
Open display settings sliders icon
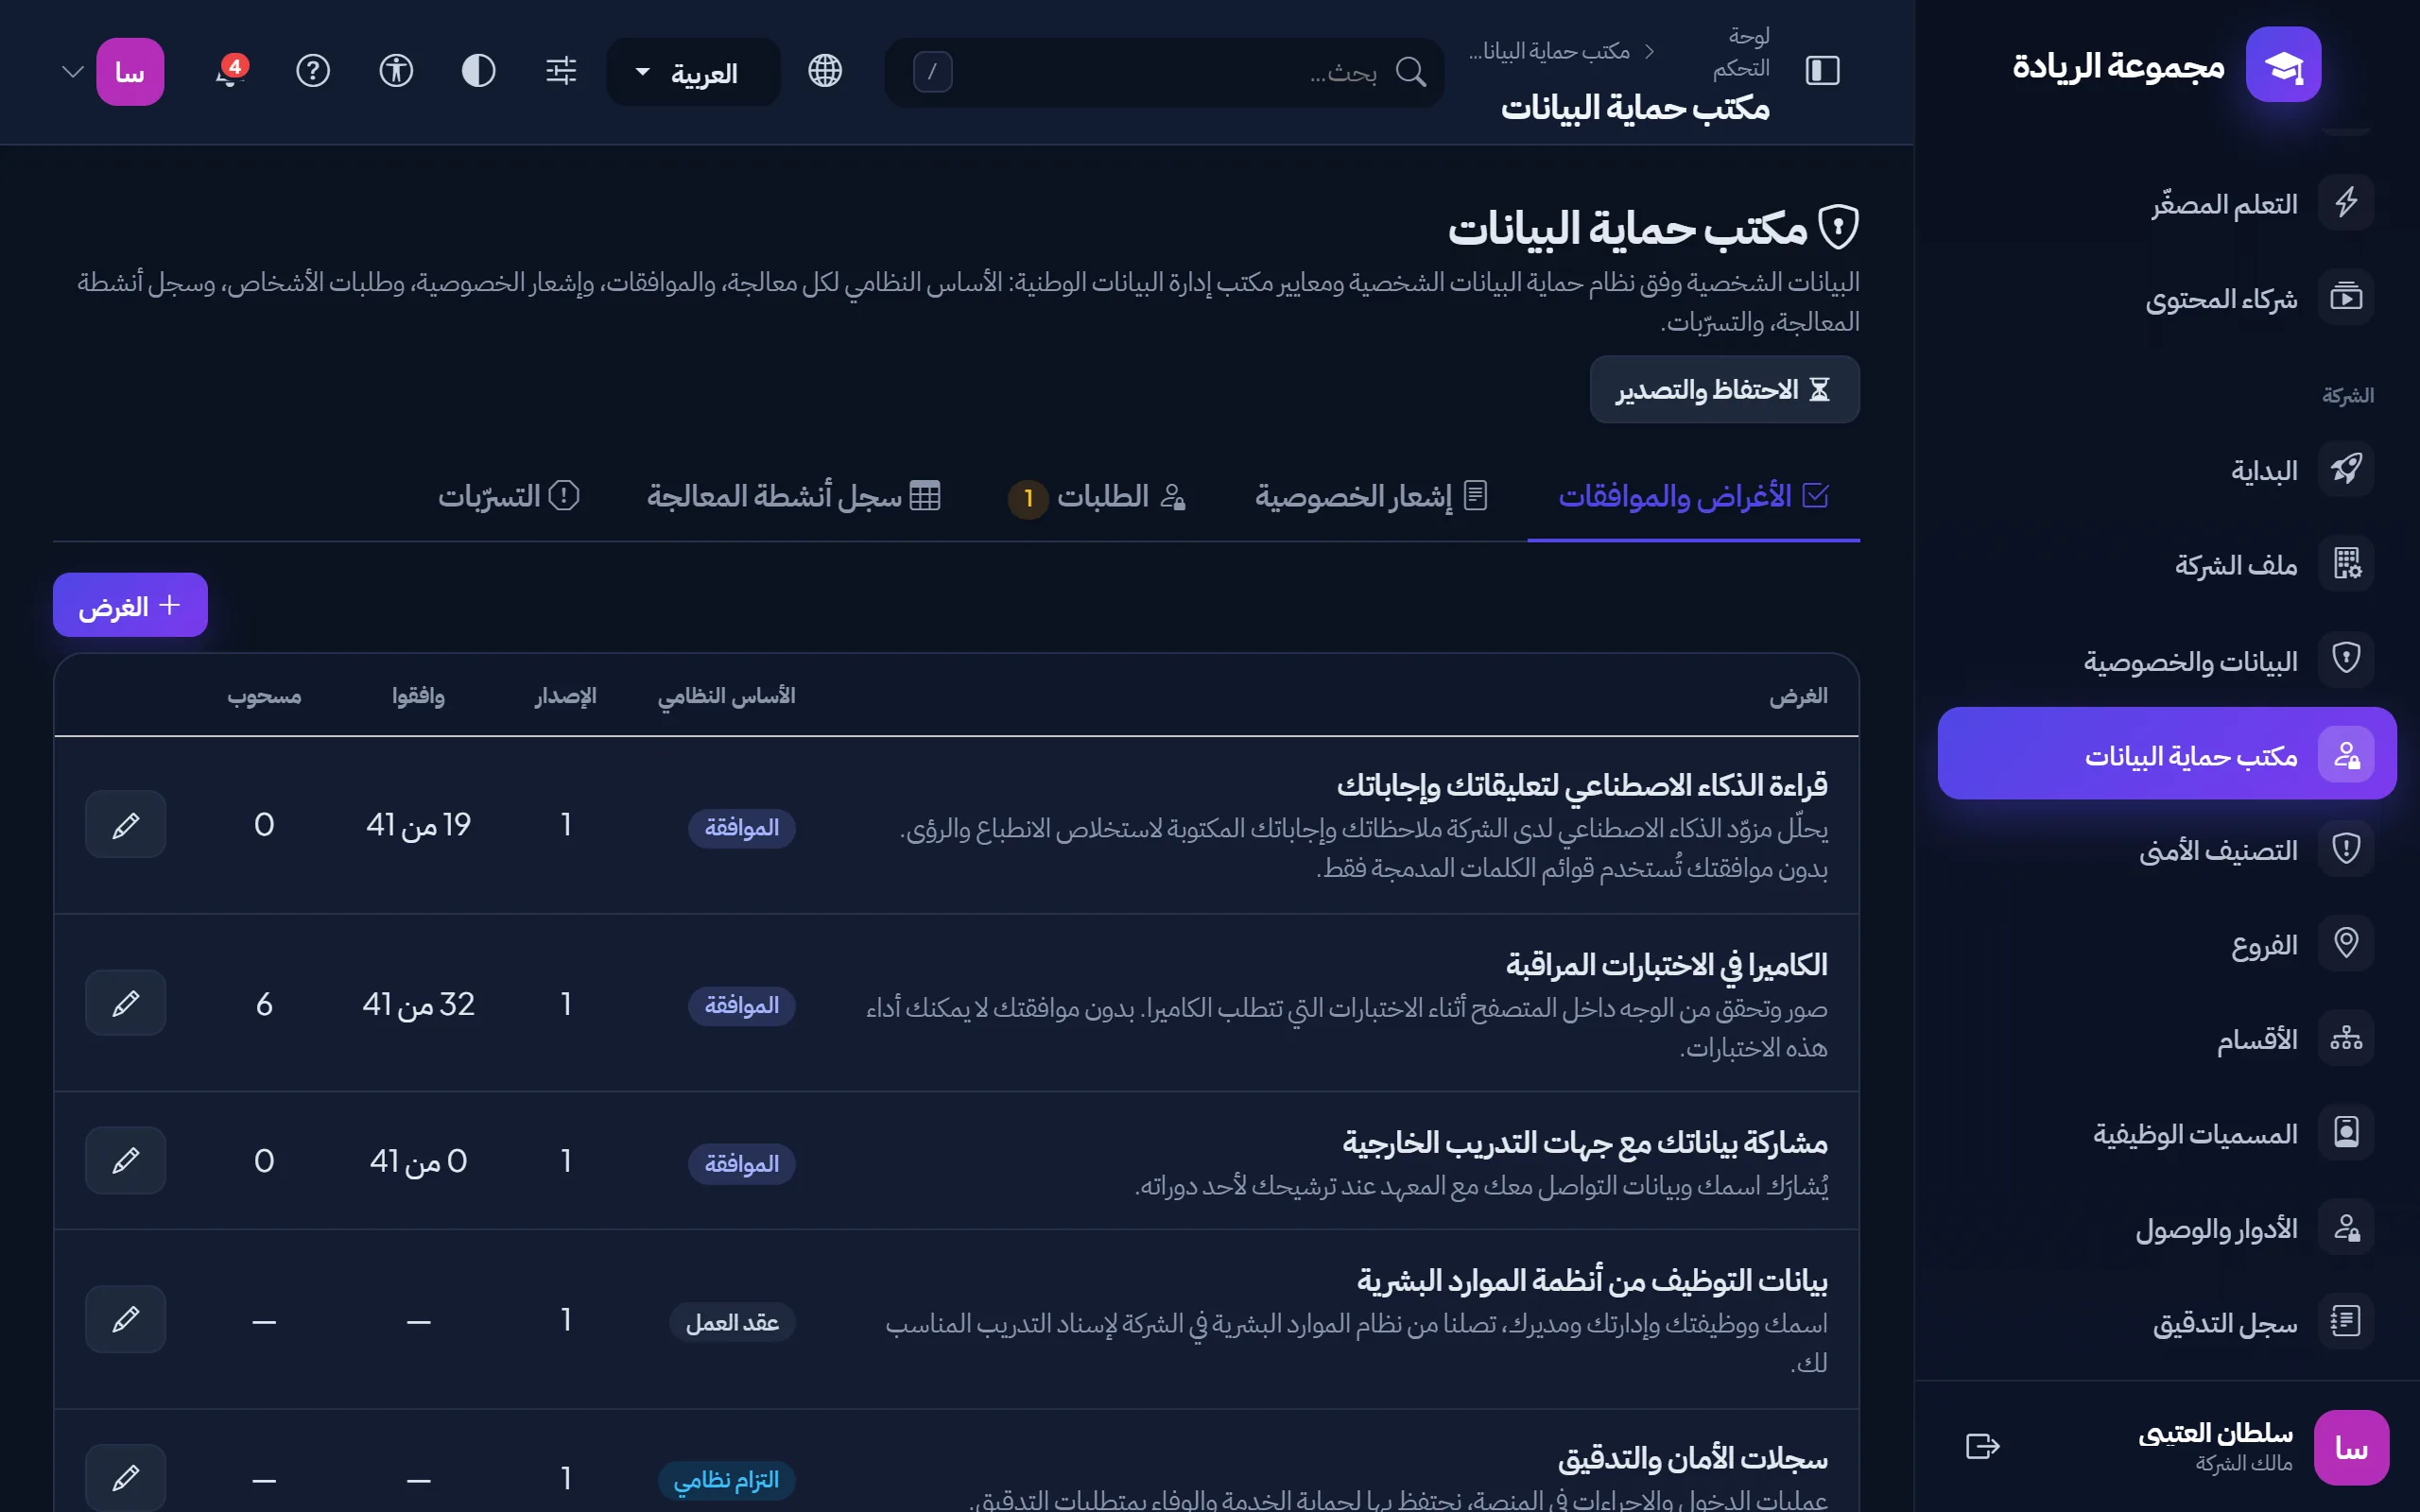[561, 71]
